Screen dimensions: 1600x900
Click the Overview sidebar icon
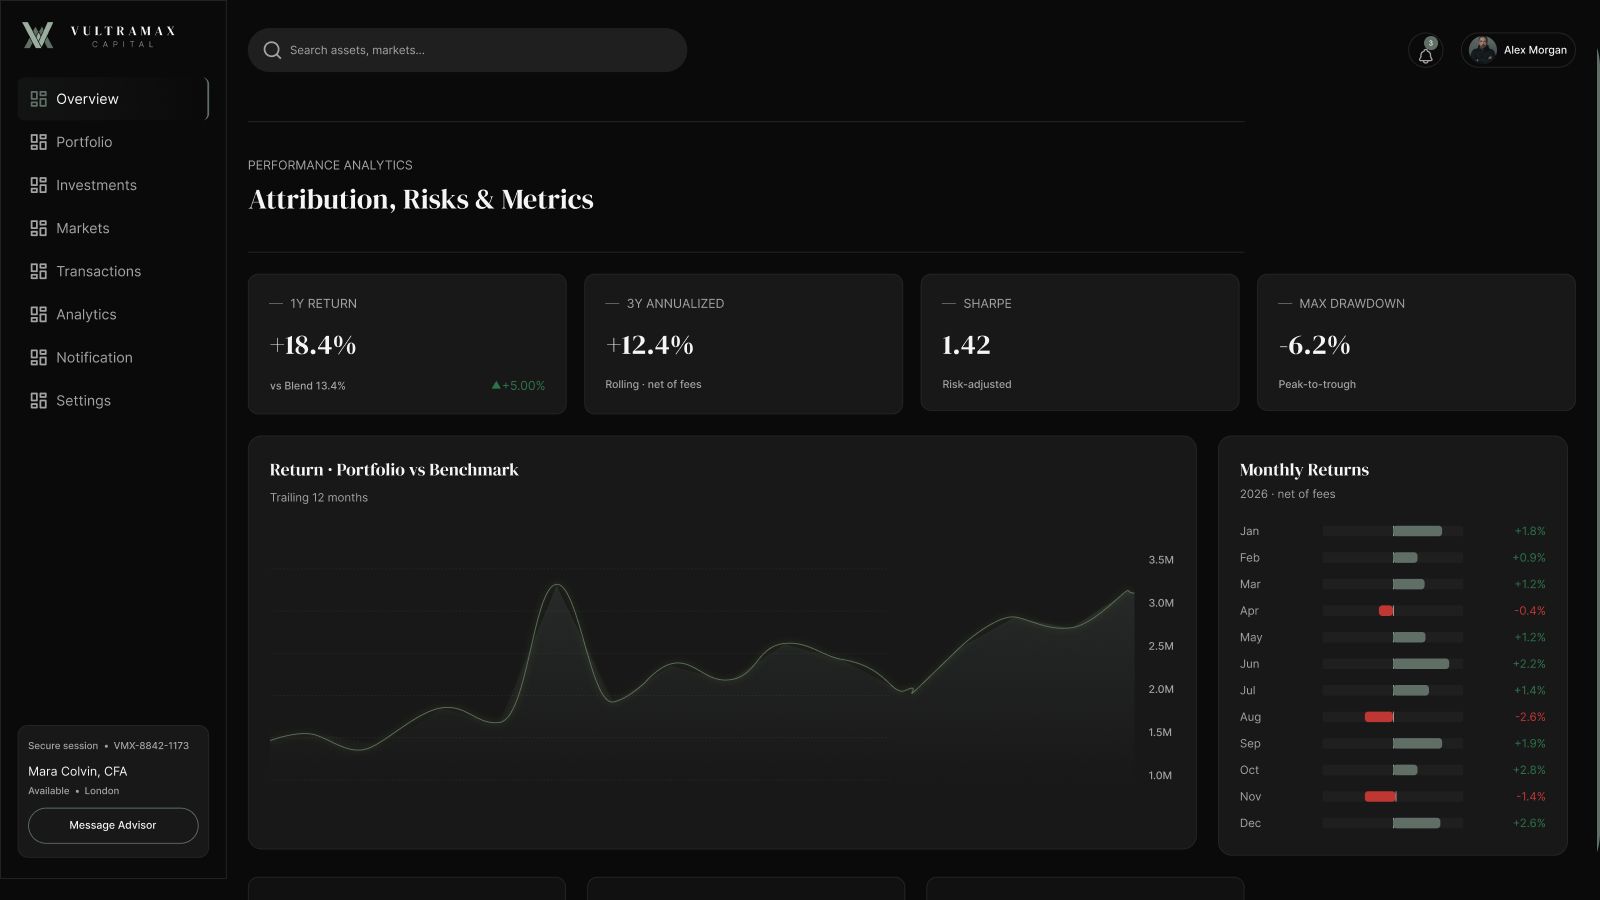click(39, 99)
